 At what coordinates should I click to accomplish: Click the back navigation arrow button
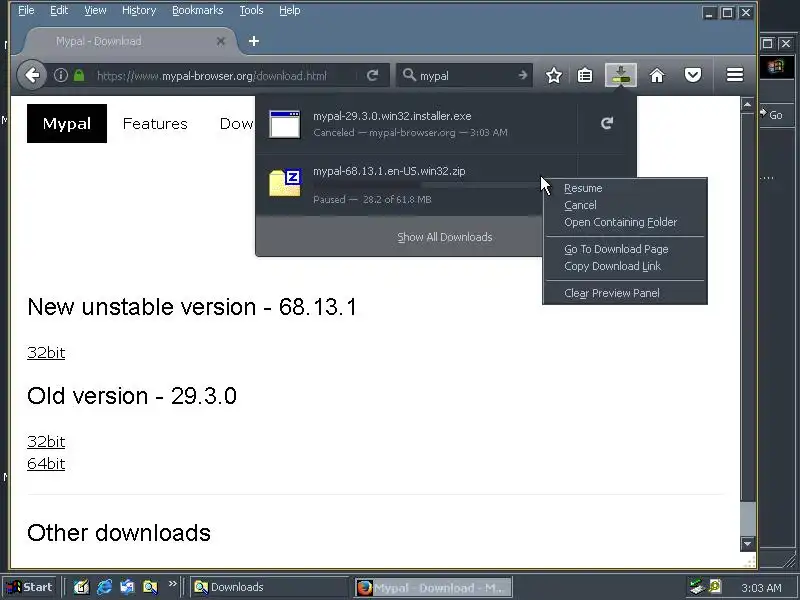32,76
